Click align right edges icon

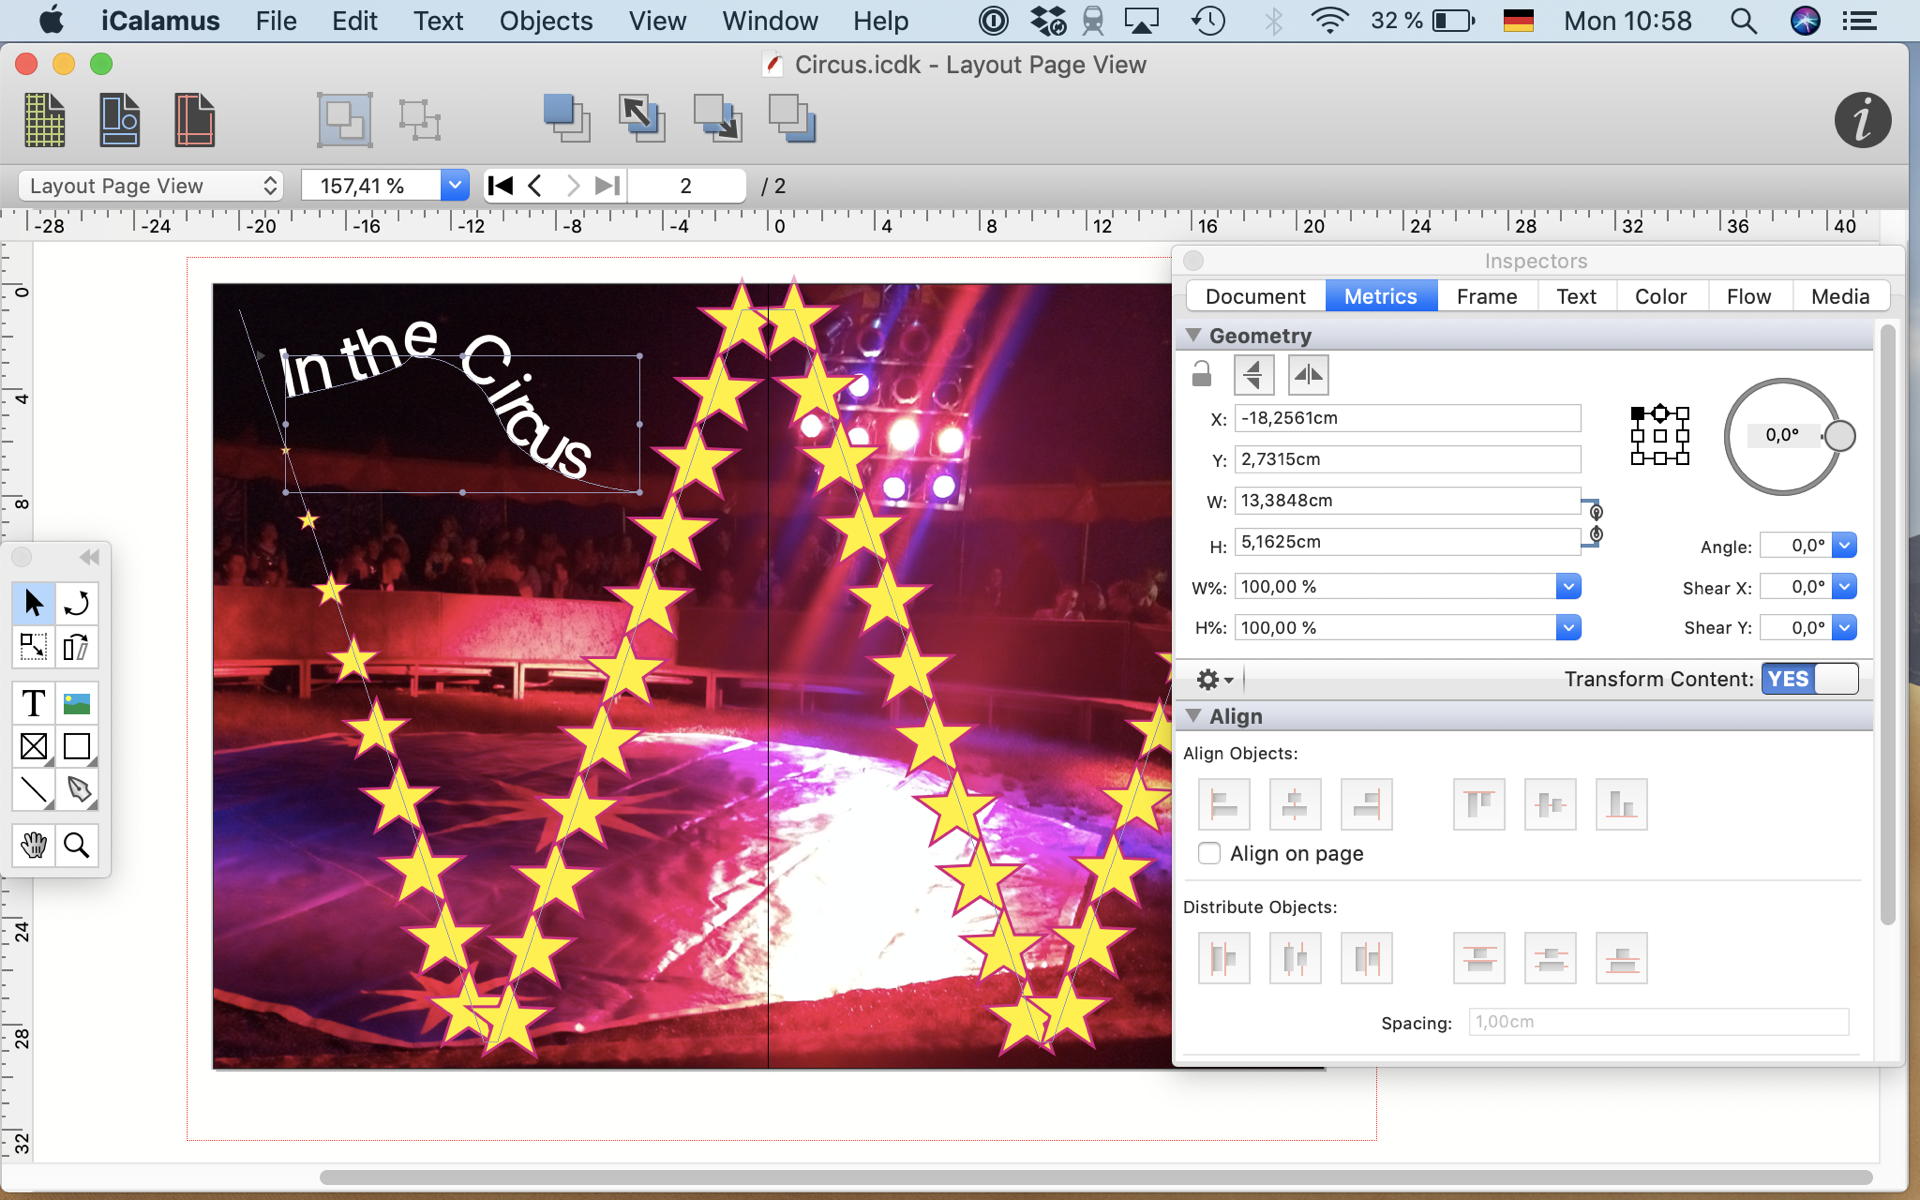coord(1366,804)
